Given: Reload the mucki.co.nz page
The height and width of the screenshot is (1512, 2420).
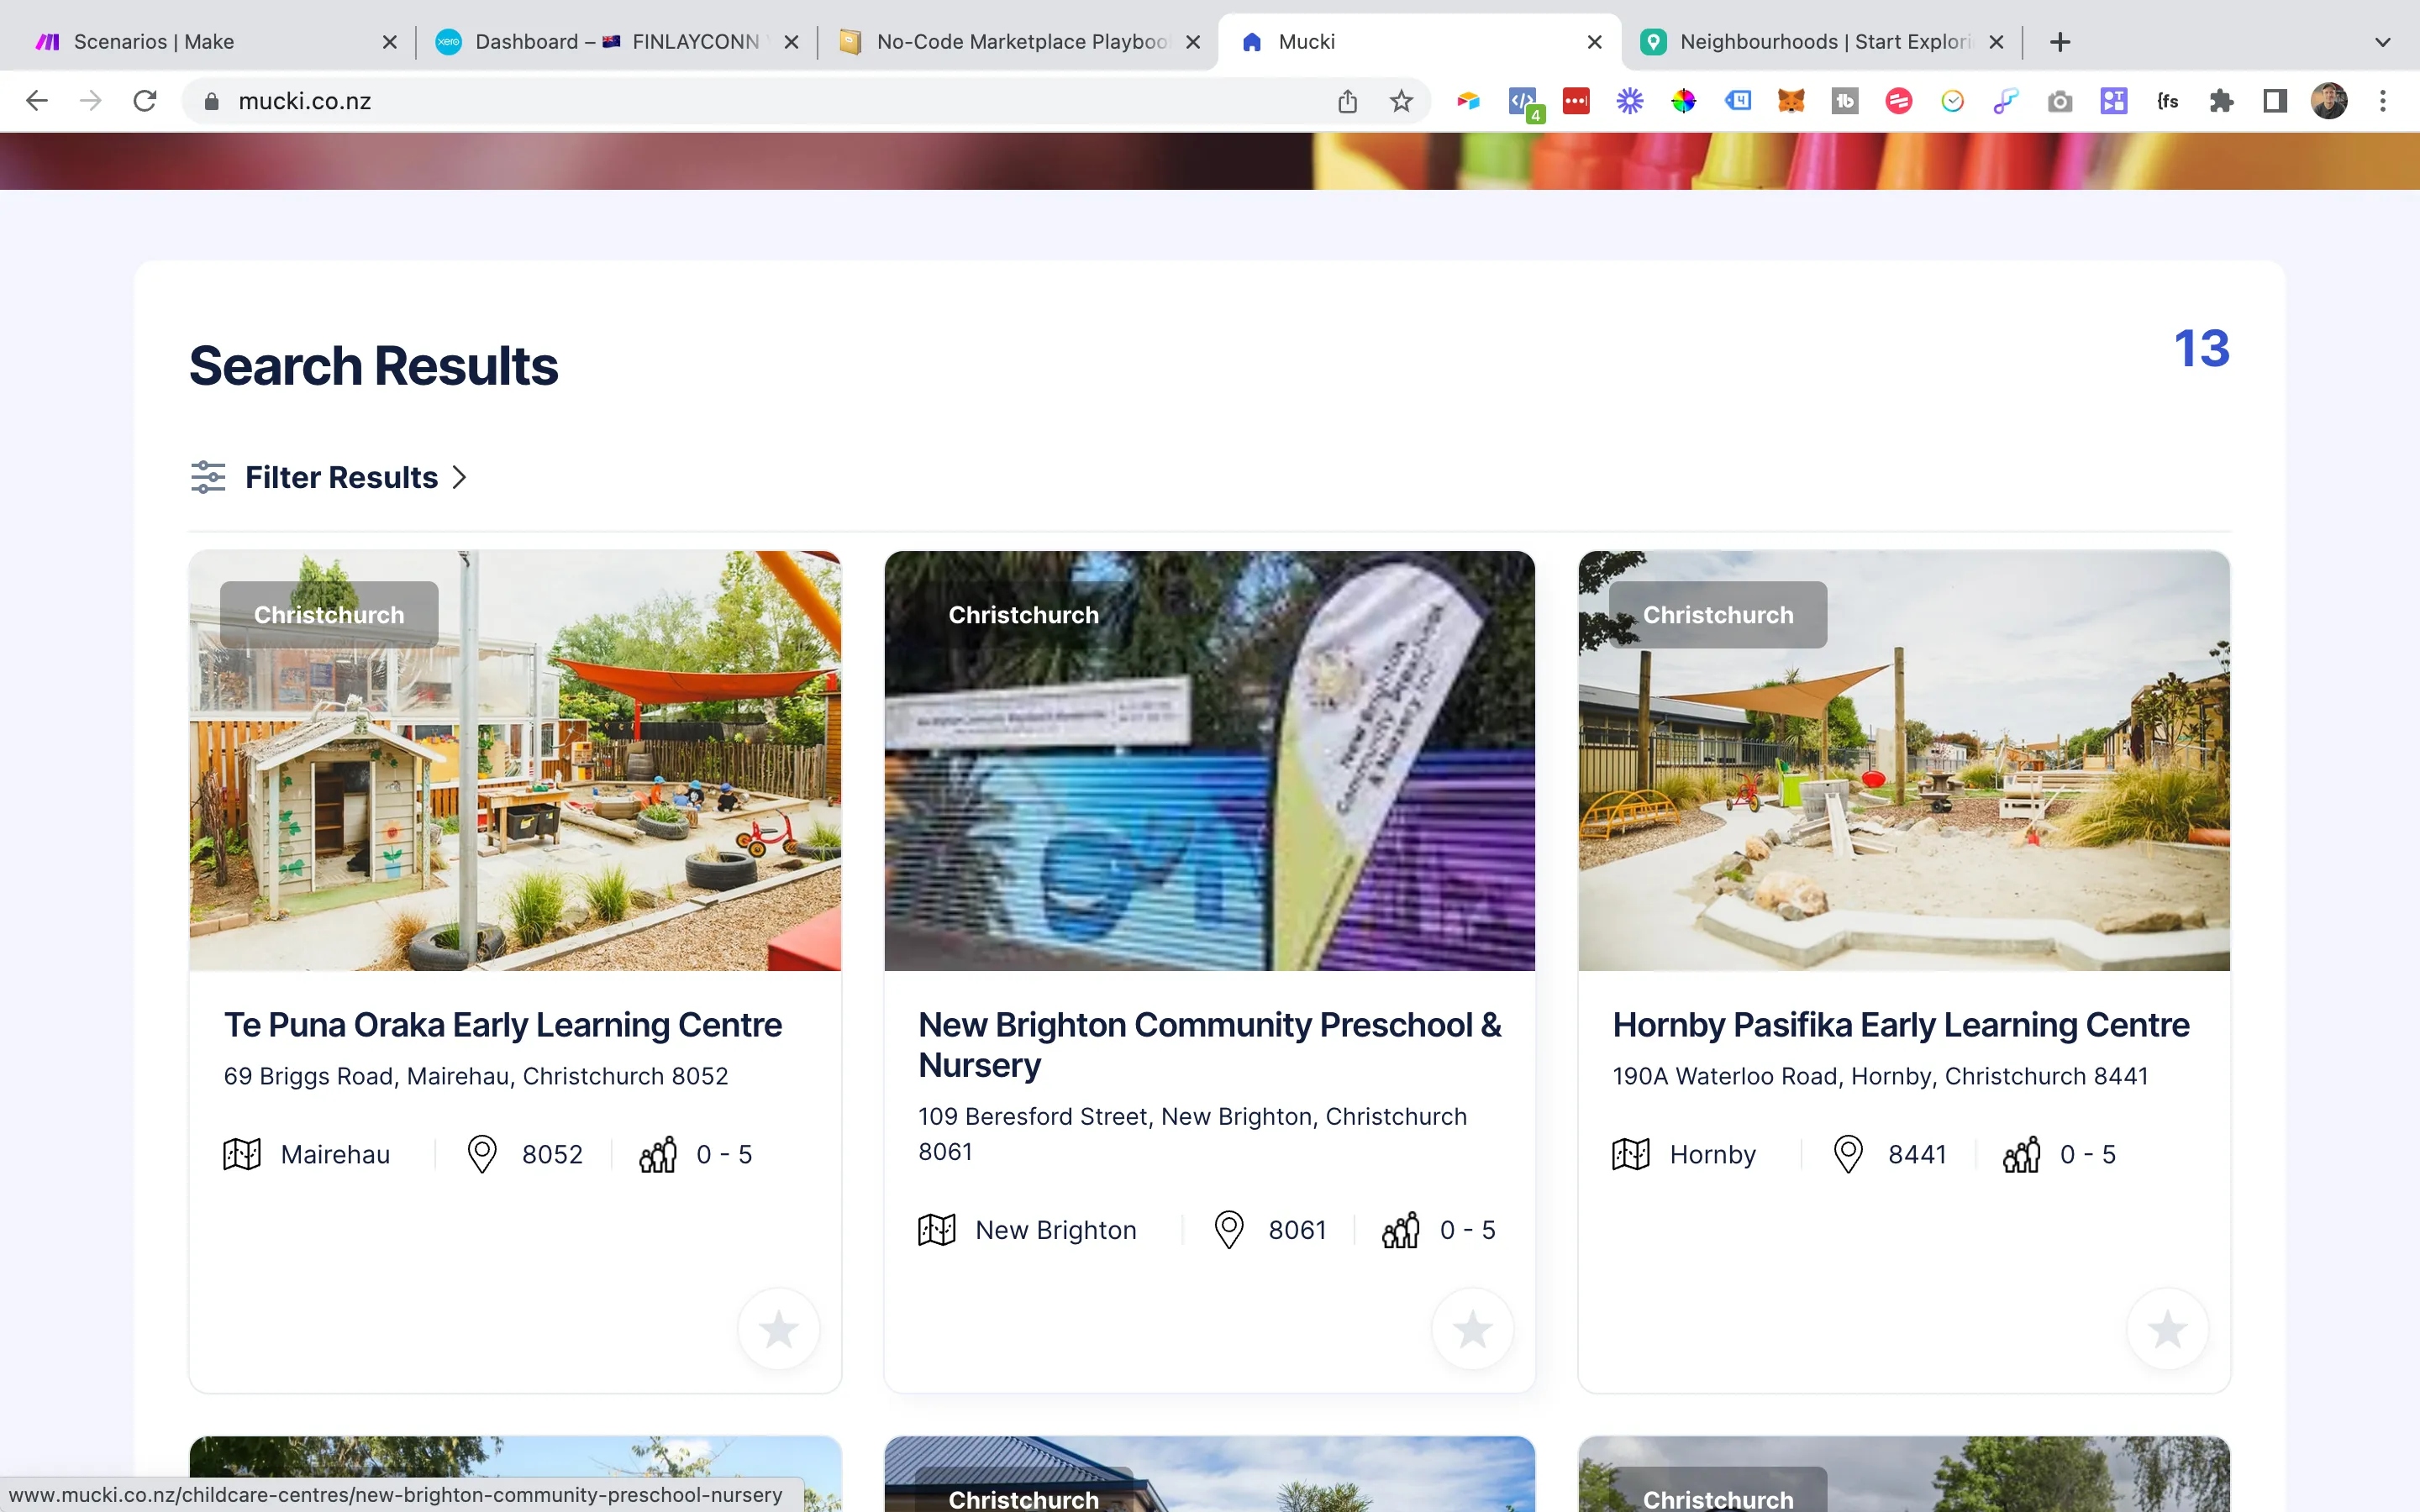Looking at the screenshot, I should click(x=145, y=101).
